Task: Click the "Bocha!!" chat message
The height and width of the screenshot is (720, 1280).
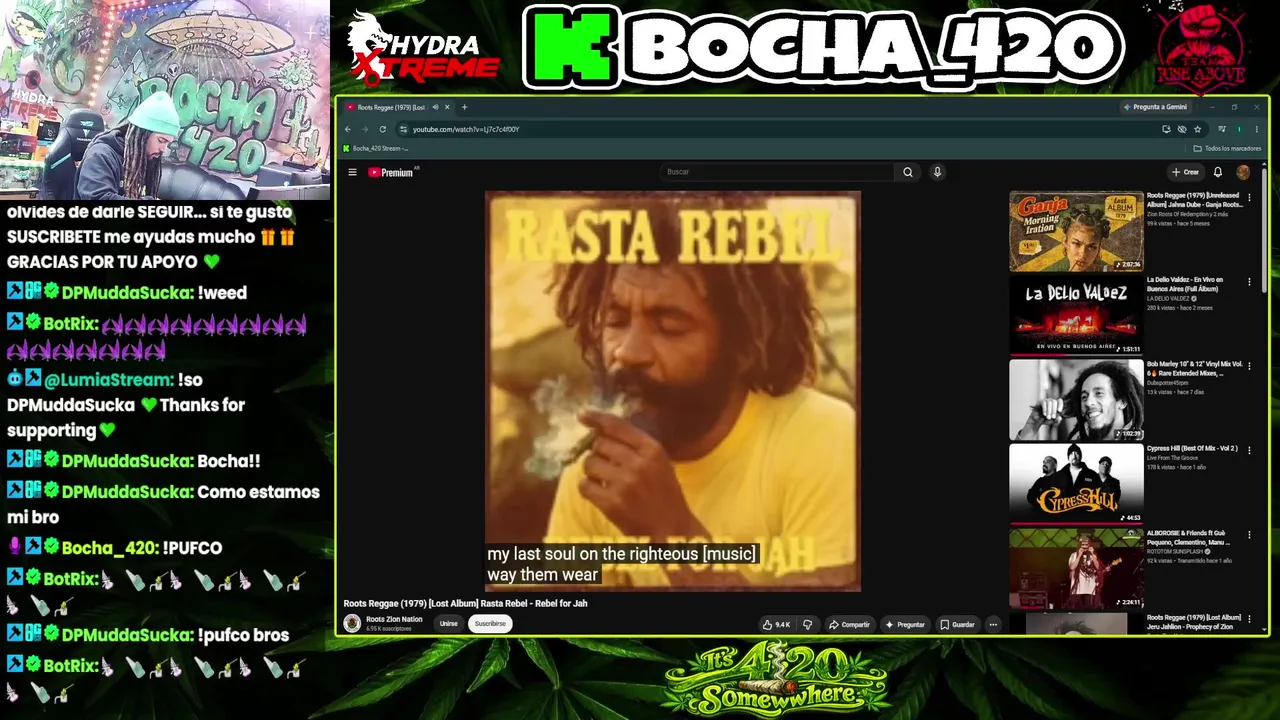Action: [x=229, y=461]
